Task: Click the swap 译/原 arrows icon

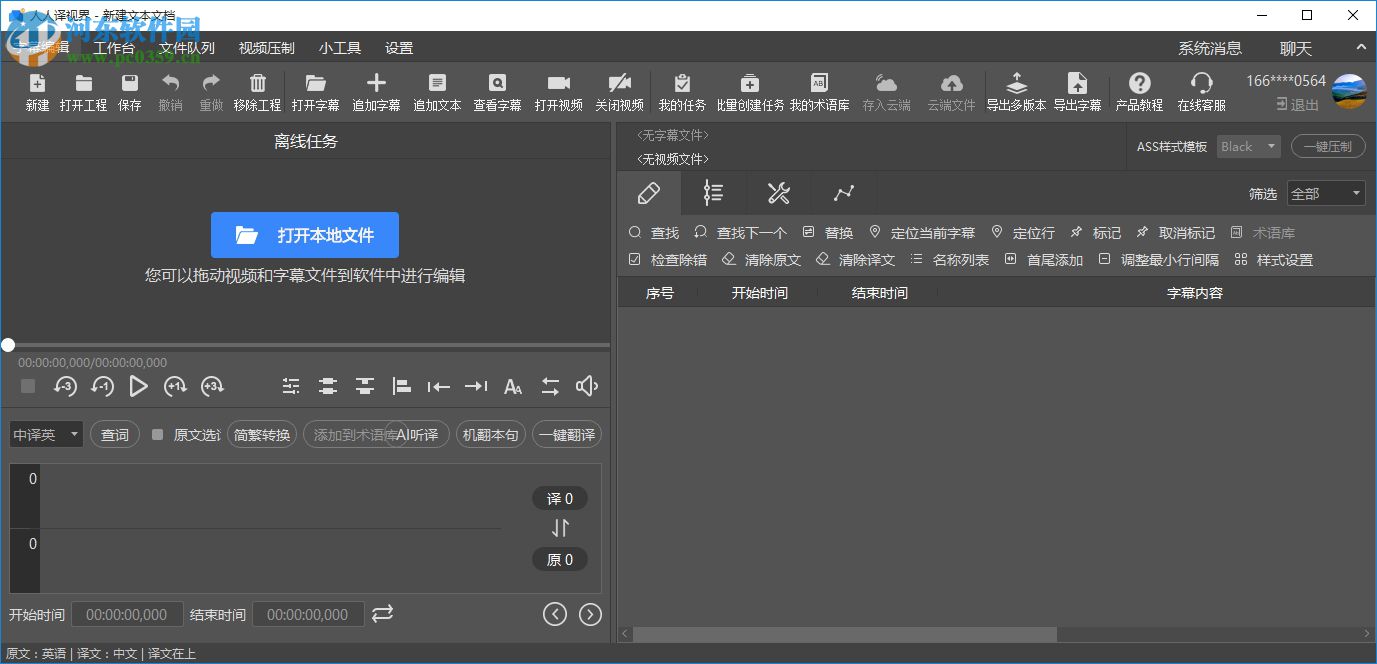Action: point(560,528)
